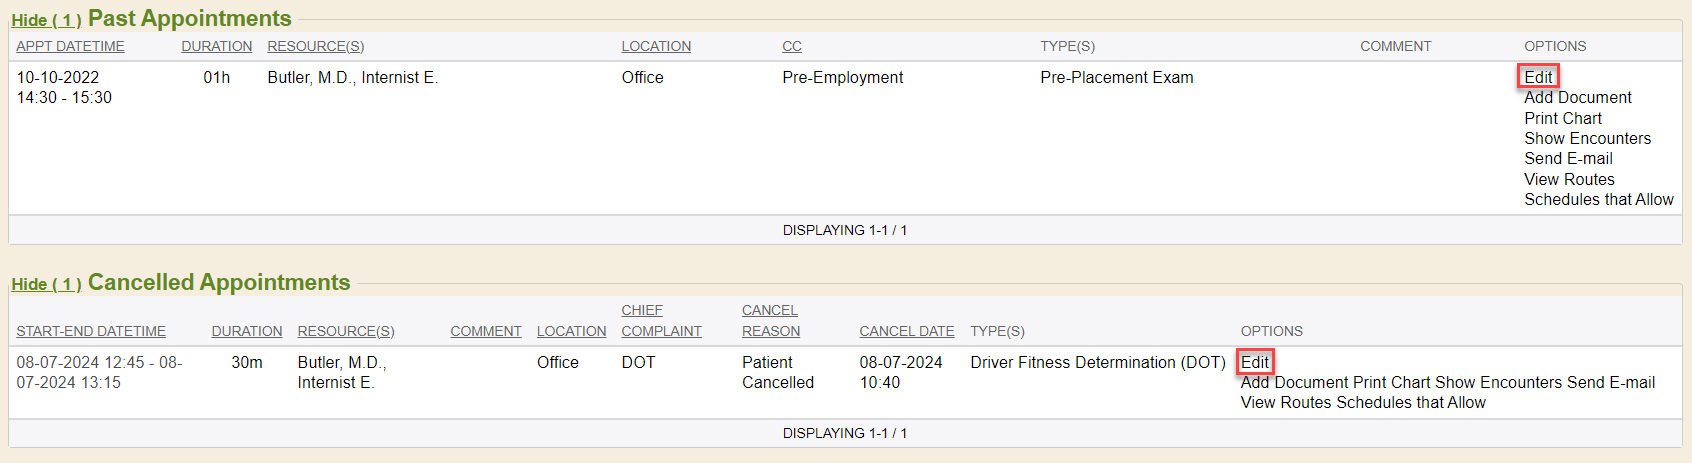Screen dimensions: 1692x463
Task: Open Schedules that Allow in Past Appointments
Action: [x=1598, y=199]
